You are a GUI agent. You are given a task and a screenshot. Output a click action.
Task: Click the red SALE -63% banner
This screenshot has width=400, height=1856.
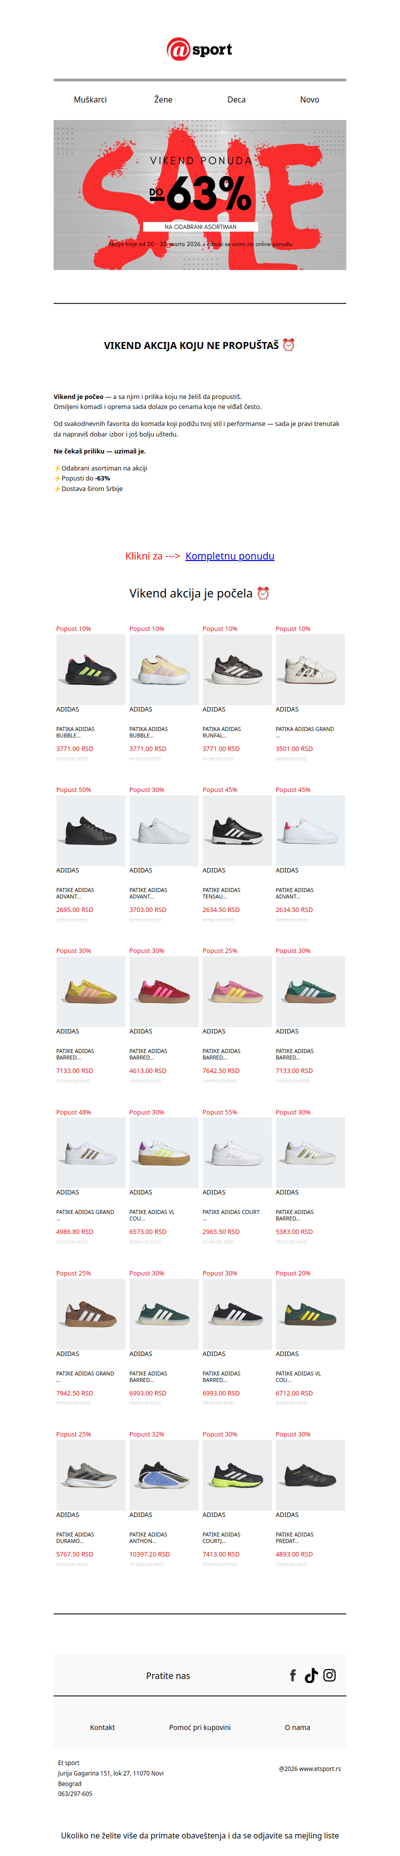[200, 195]
